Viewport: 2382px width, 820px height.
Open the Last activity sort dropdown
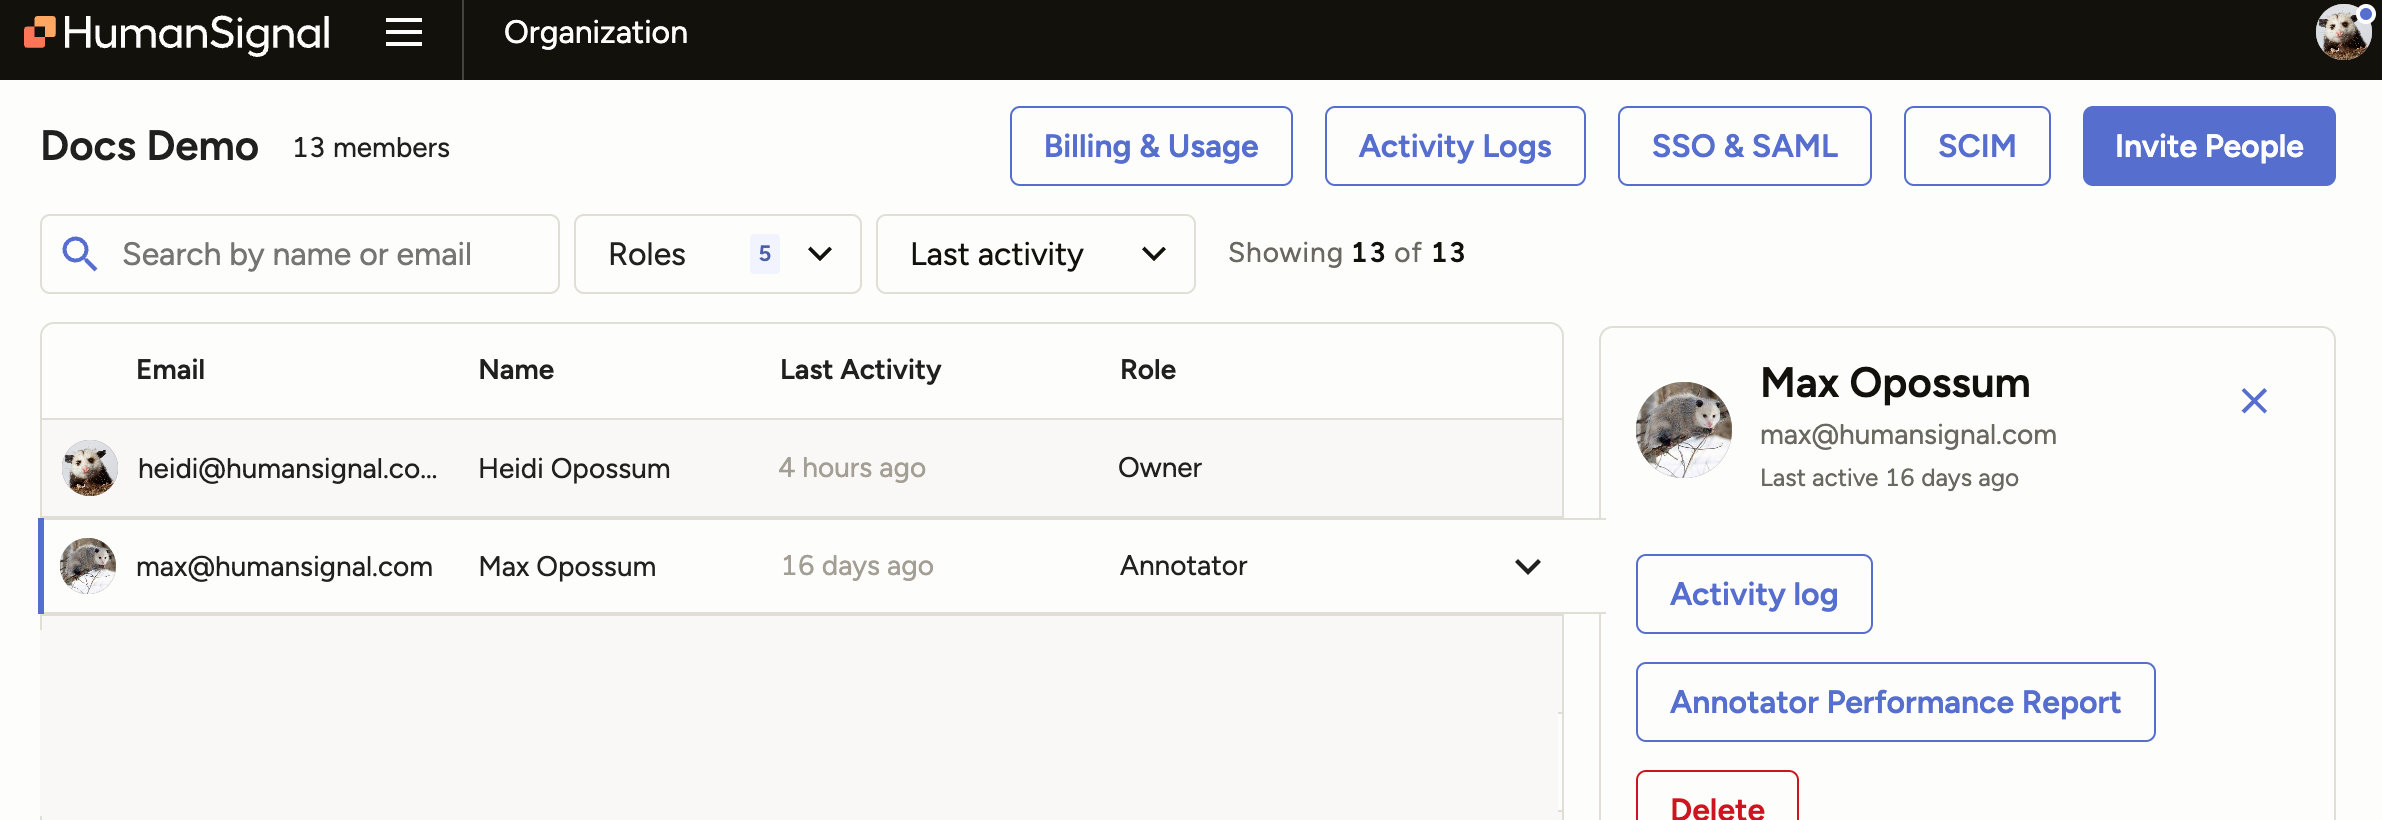pyautogui.click(x=1035, y=254)
